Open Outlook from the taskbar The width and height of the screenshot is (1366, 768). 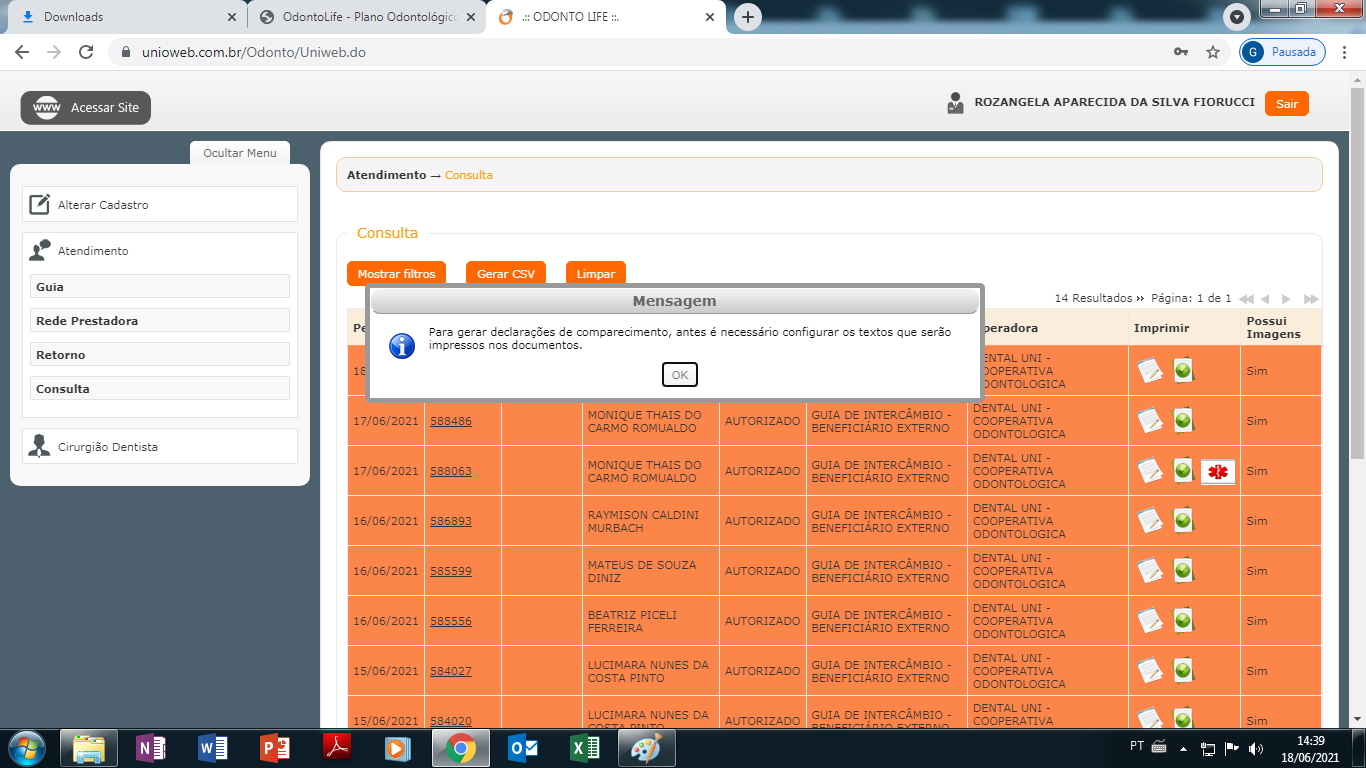click(523, 748)
